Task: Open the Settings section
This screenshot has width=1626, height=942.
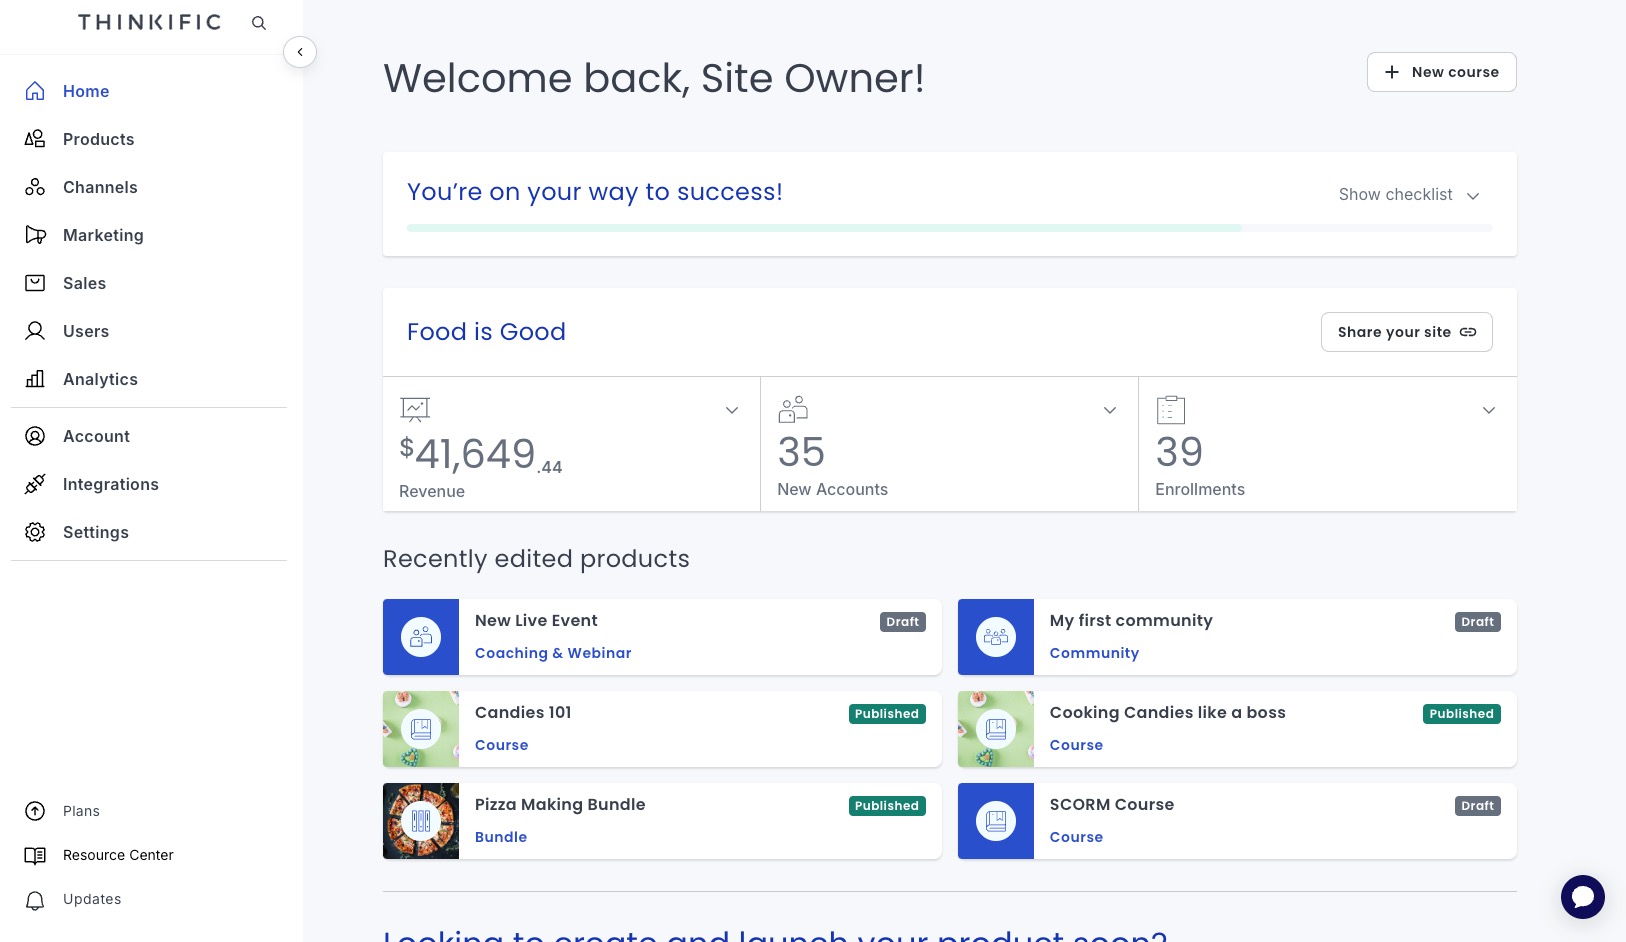Action: (95, 532)
